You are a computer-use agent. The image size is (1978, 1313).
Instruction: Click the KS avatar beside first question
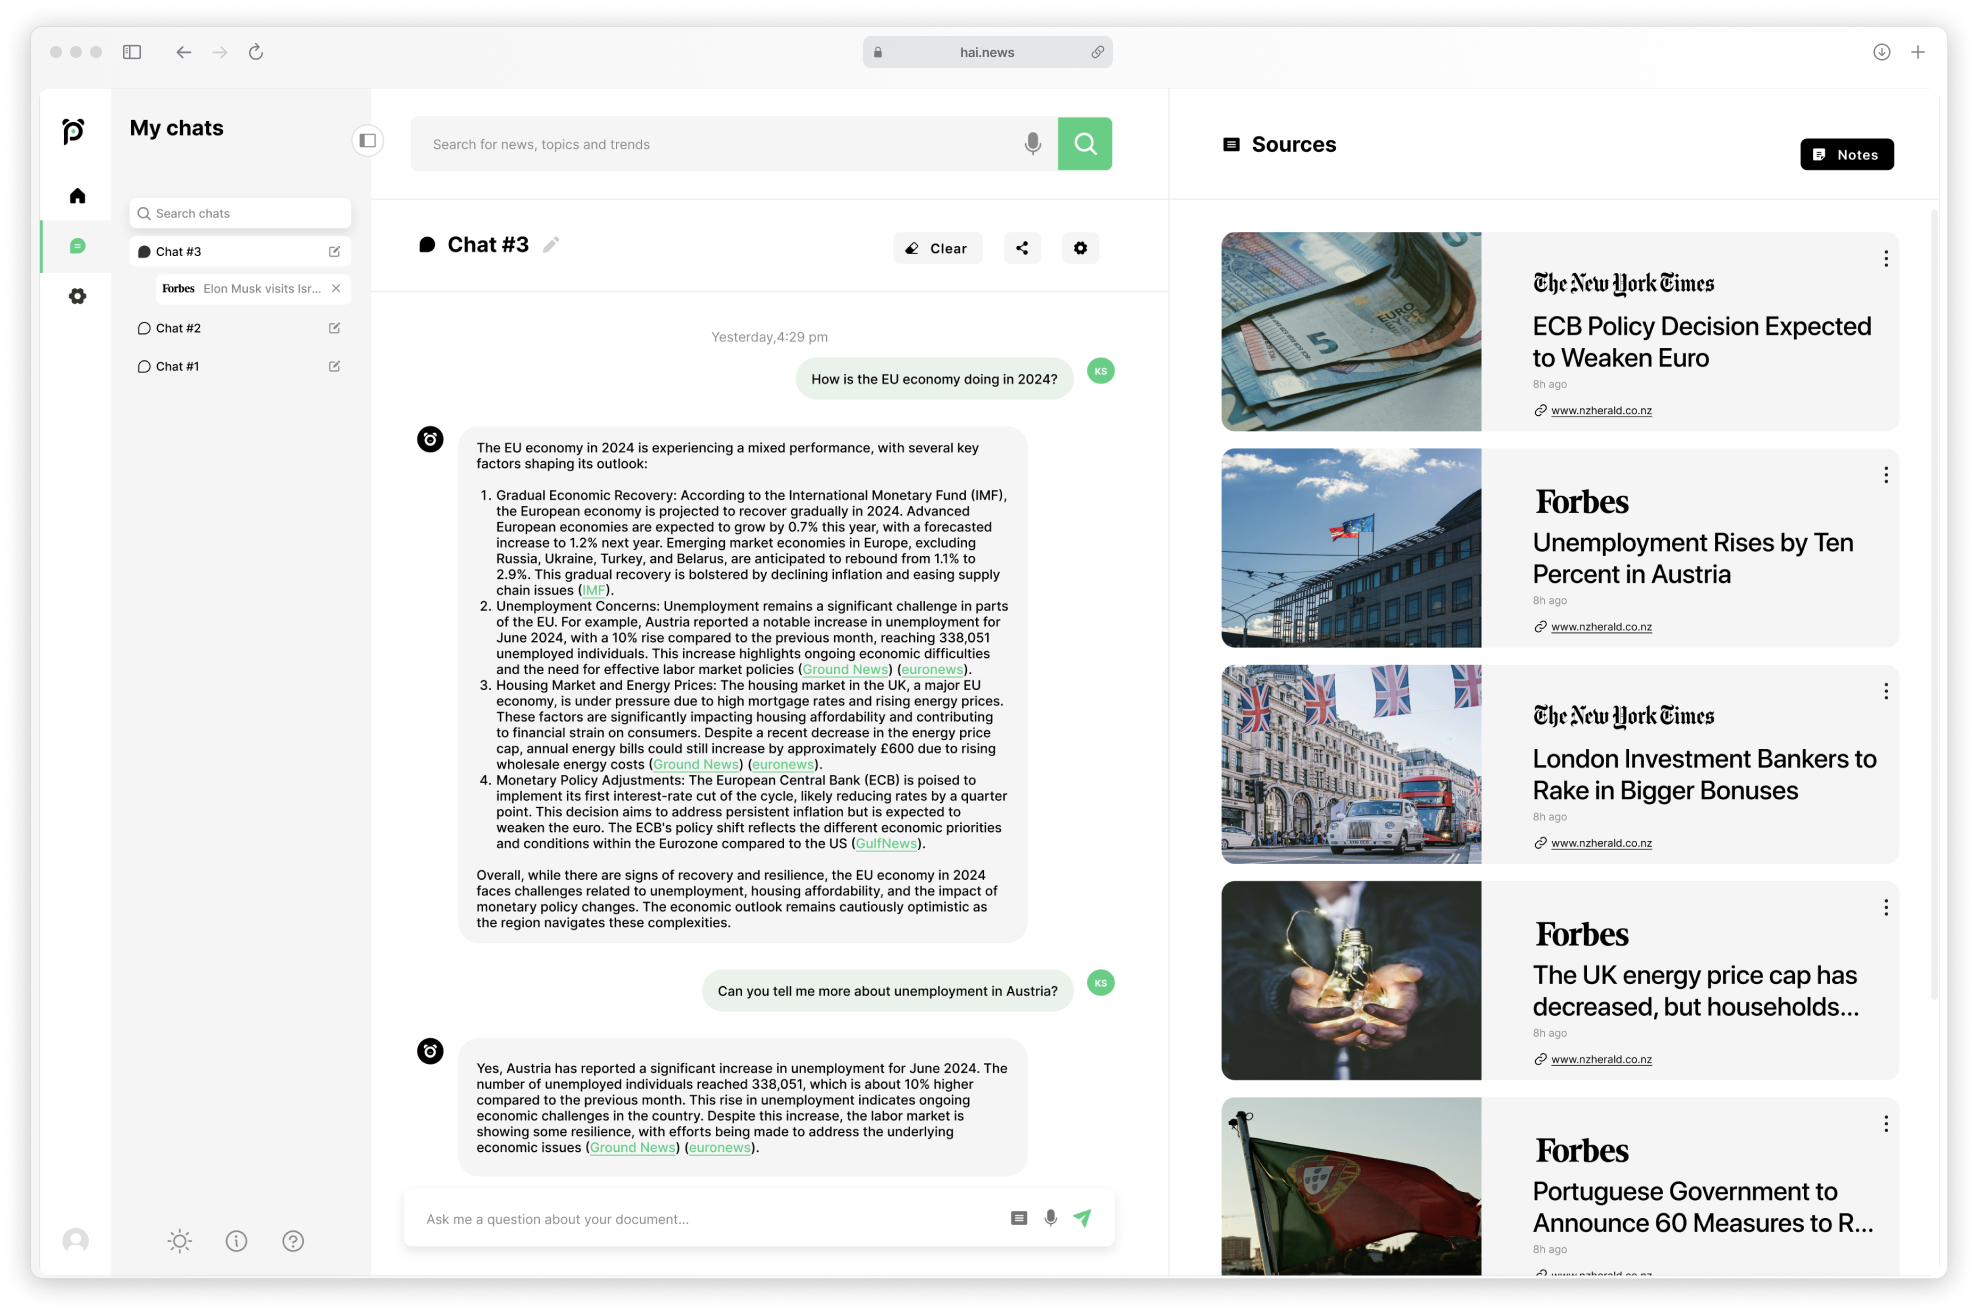[1101, 371]
